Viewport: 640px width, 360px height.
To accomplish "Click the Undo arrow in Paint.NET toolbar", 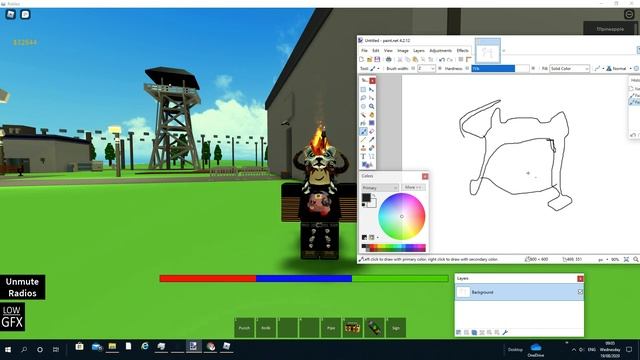I will tap(442, 60).
